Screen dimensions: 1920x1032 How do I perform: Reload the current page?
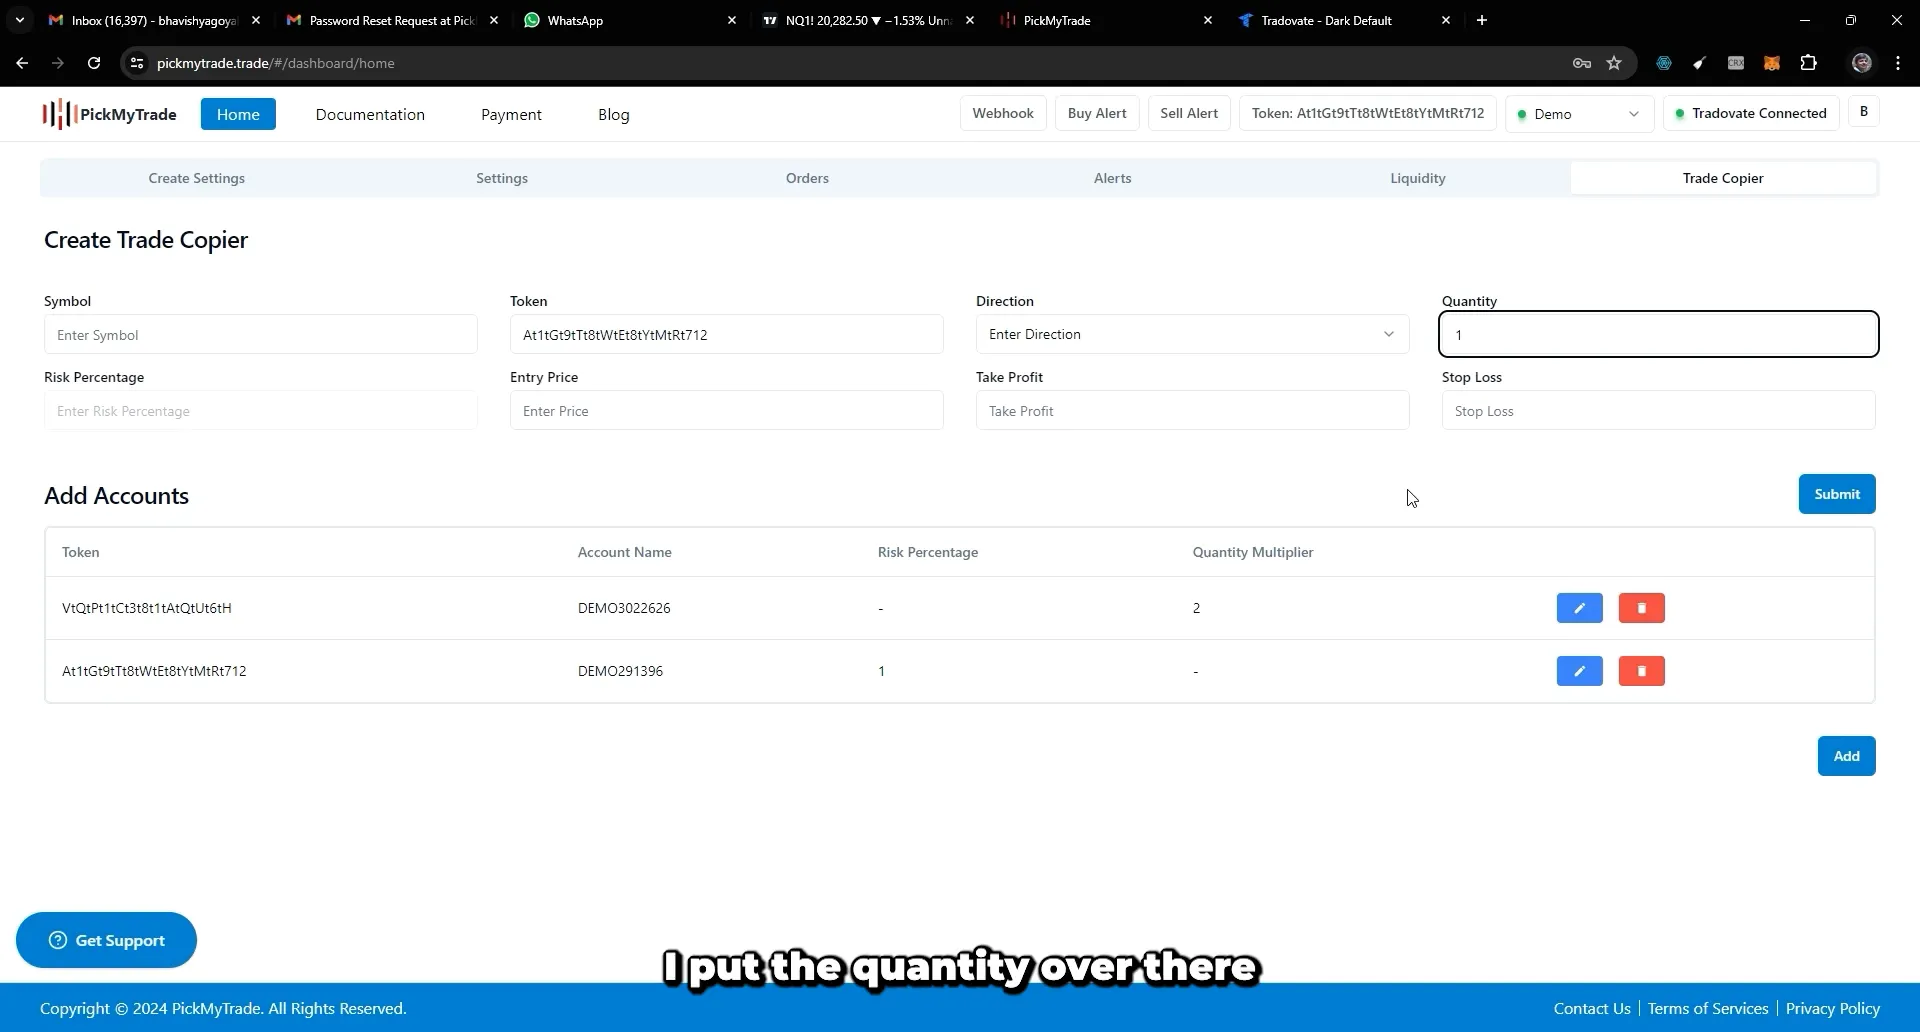pyautogui.click(x=94, y=63)
